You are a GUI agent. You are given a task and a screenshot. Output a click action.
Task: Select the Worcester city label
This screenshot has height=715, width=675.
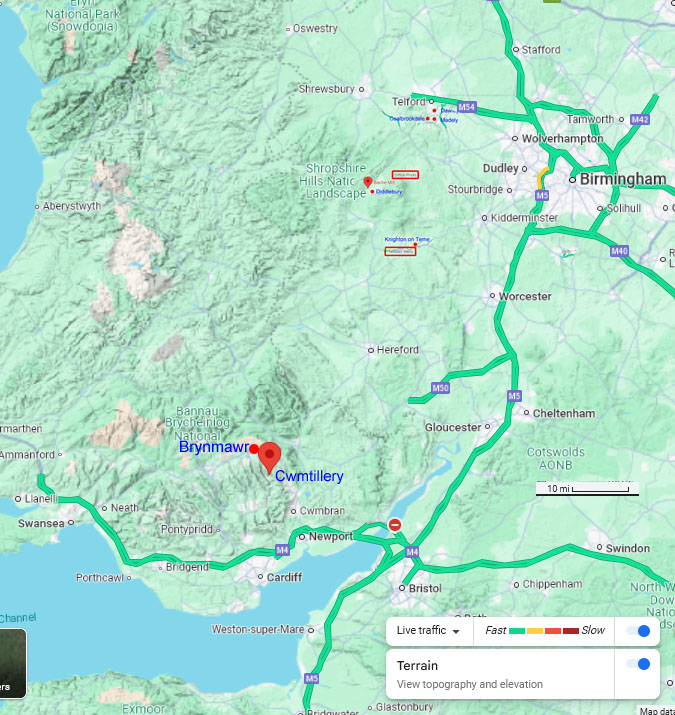(x=525, y=296)
